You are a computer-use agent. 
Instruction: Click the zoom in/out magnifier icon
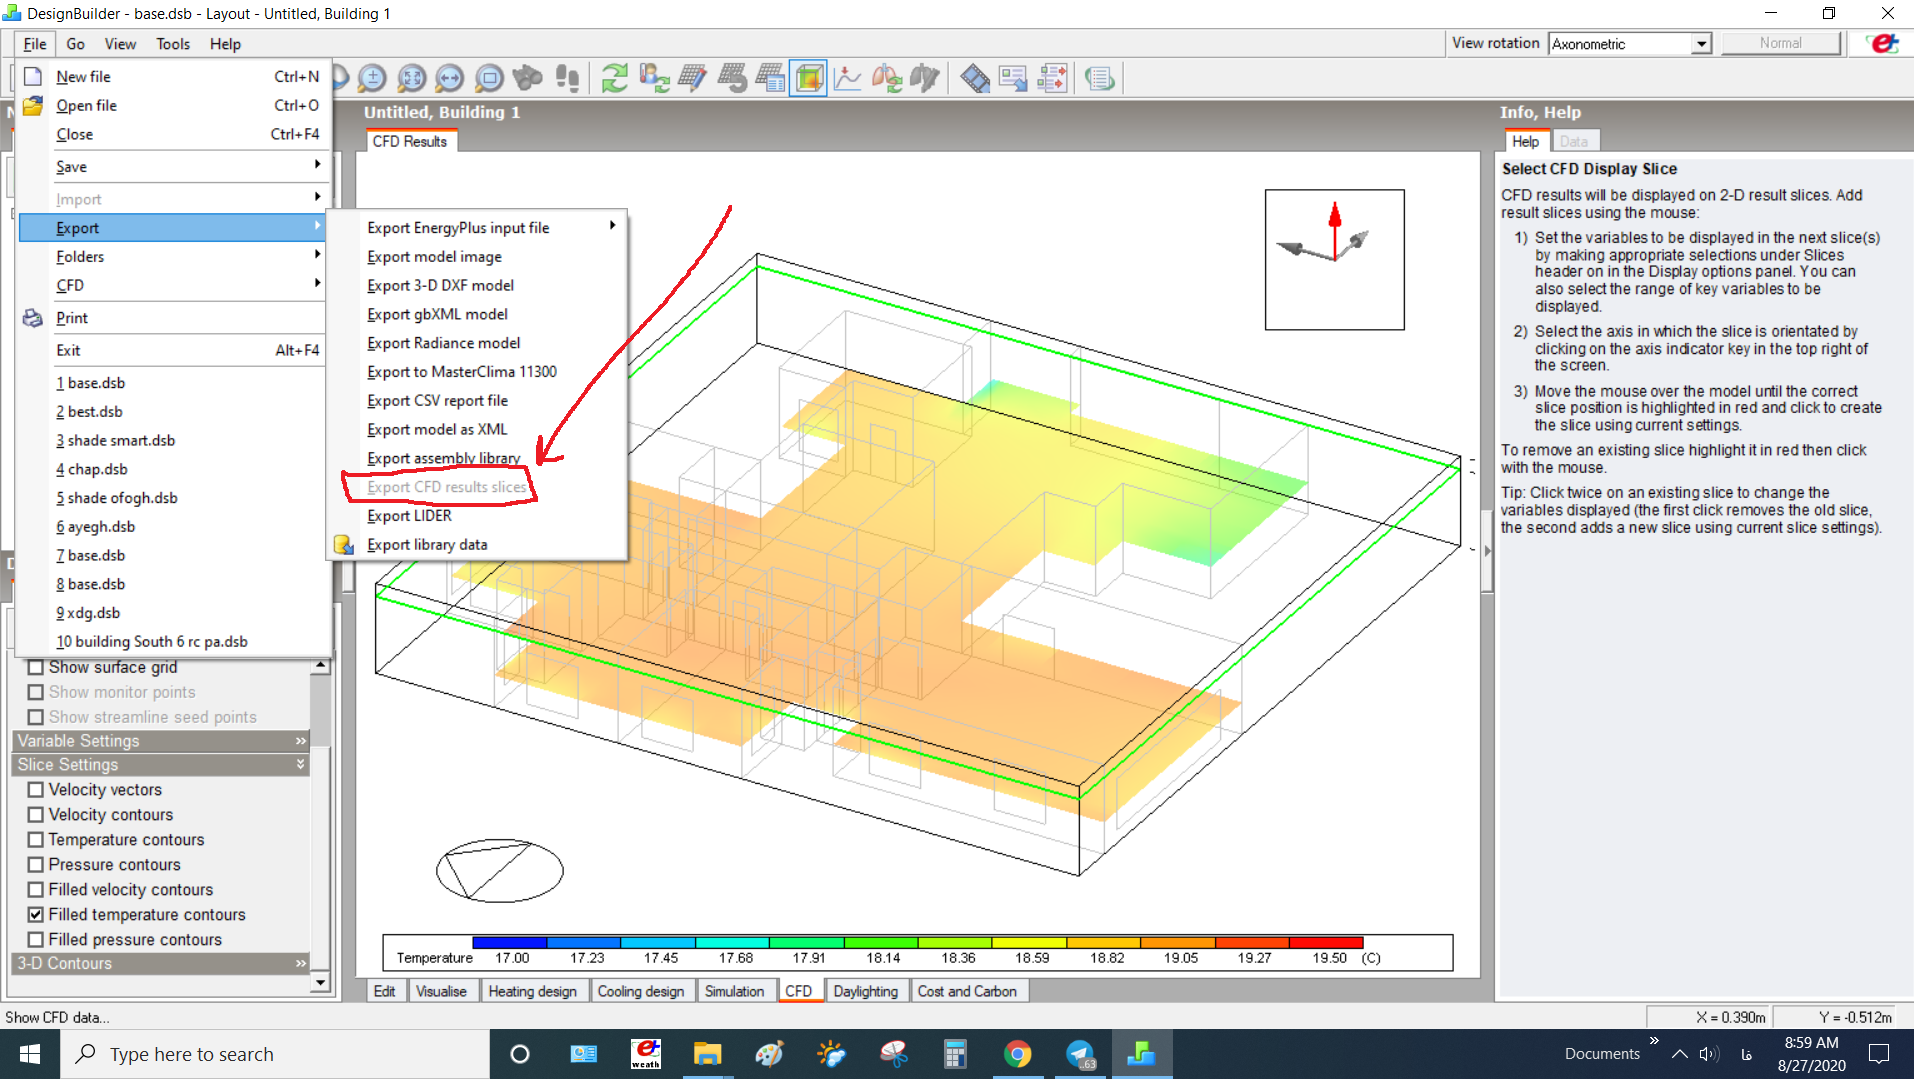coord(372,78)
